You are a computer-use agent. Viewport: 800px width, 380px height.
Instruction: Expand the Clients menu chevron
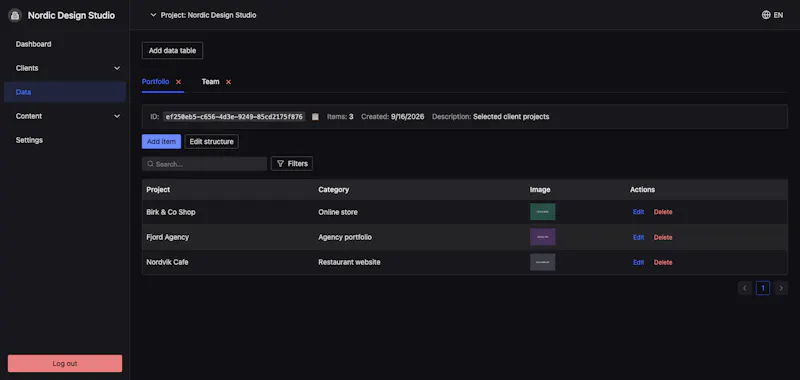coord(117,68)
